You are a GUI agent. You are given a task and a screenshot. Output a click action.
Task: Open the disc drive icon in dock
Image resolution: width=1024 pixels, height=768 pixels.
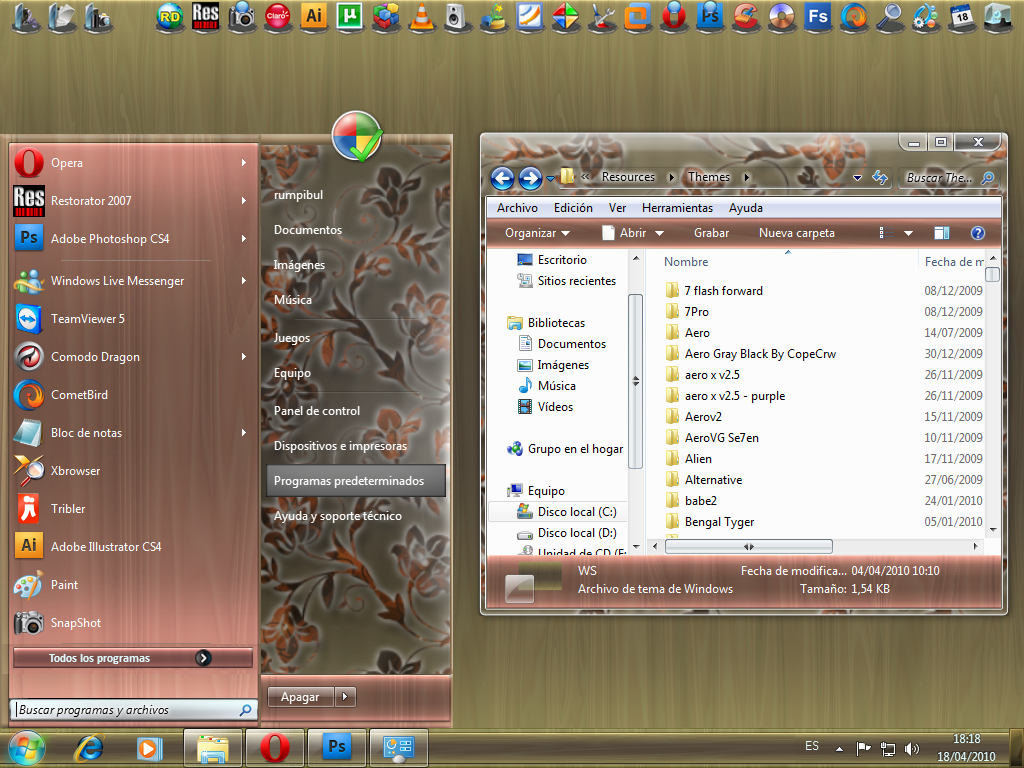coord(782,16)
